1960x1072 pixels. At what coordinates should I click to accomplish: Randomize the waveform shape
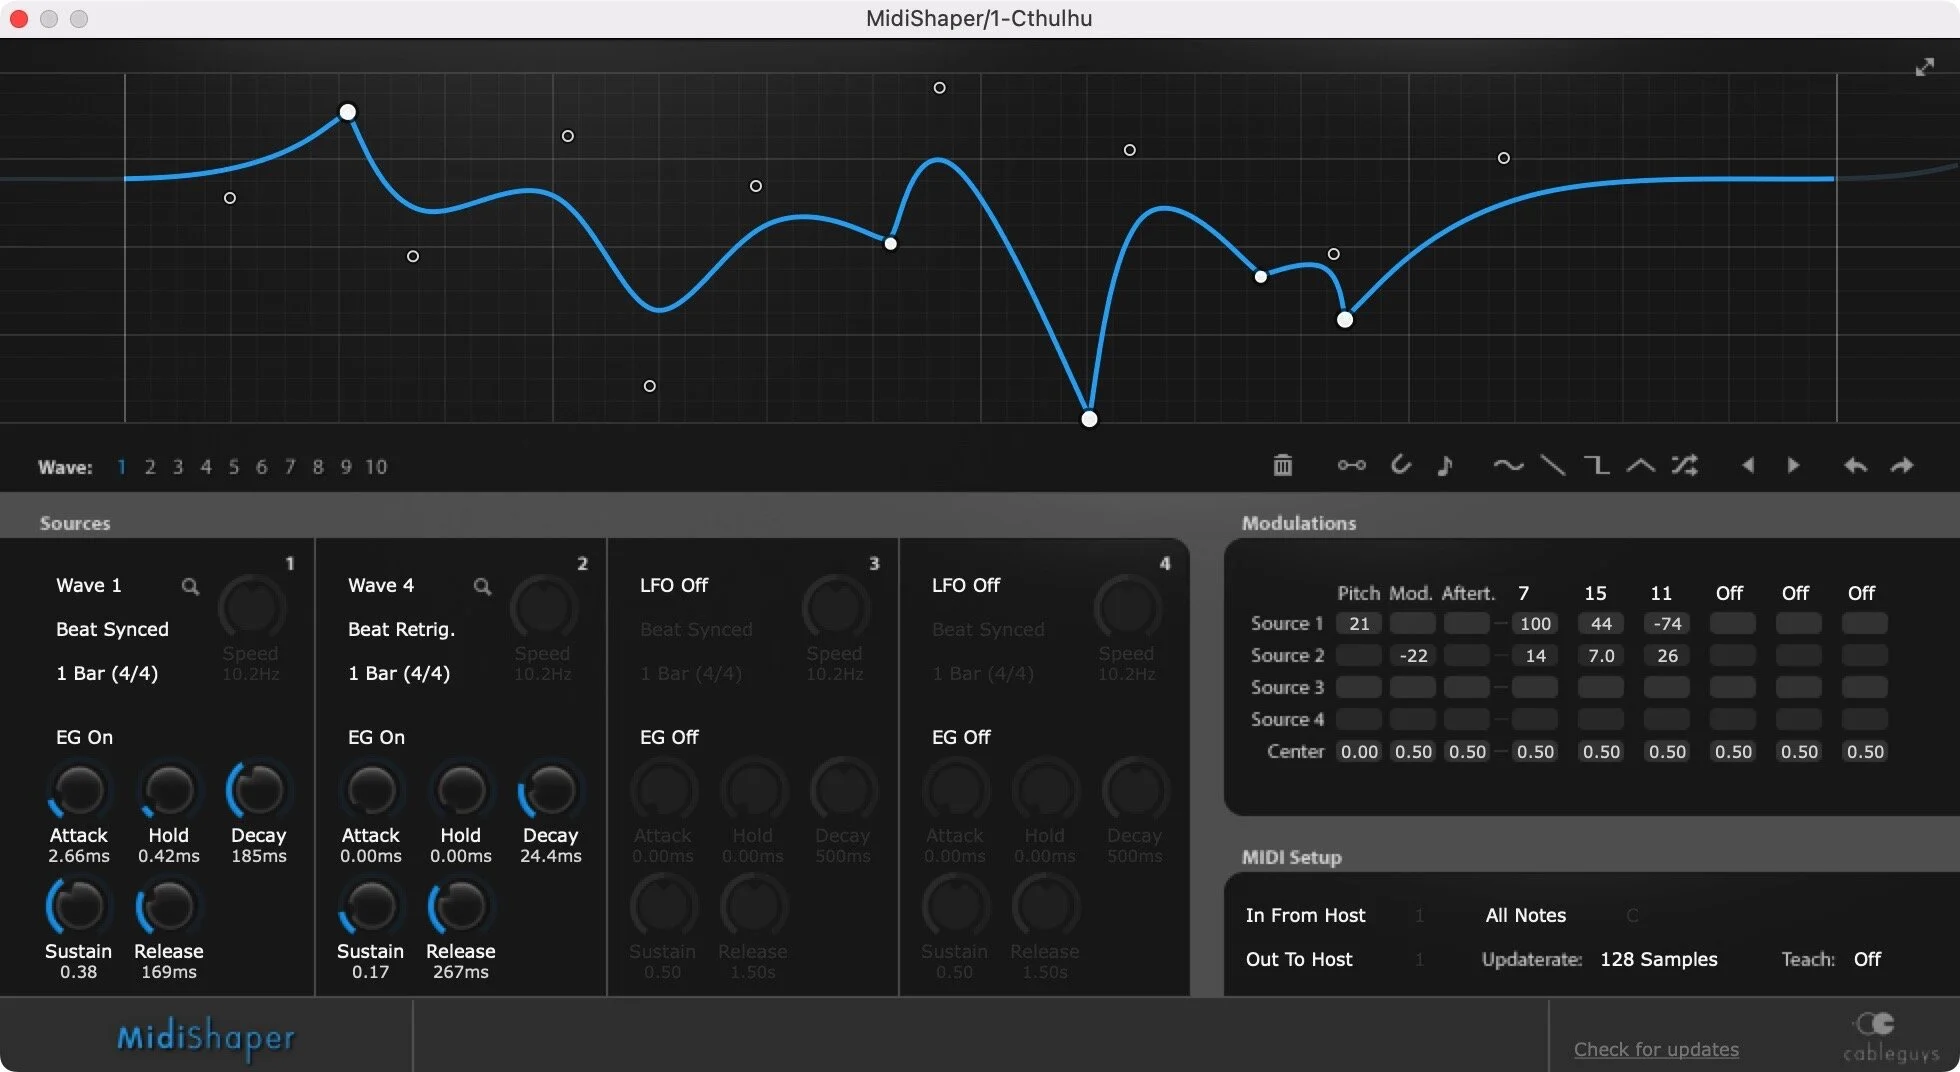[x=1685, y=465]
